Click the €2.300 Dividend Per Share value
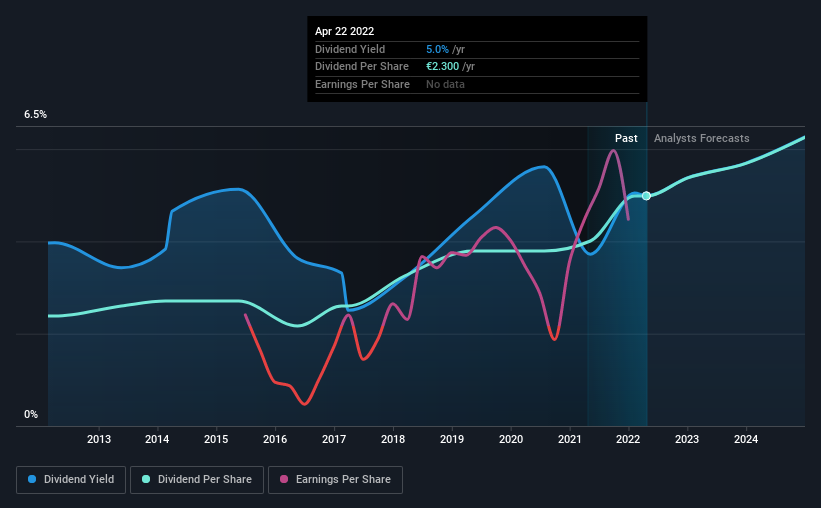Screen dimensions: 821x508 point(442,67)
